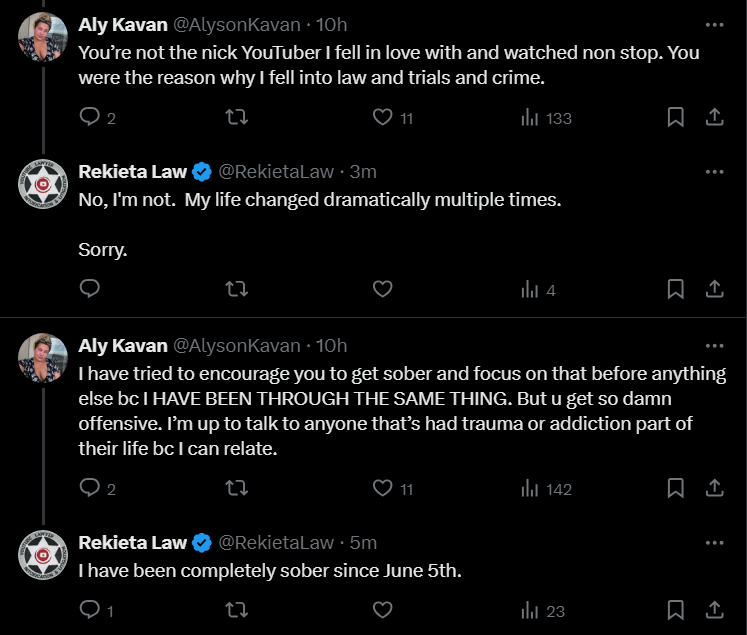
Task: Retweet Aly Kavan's tweet about getting sober
Action: [237, 488]
